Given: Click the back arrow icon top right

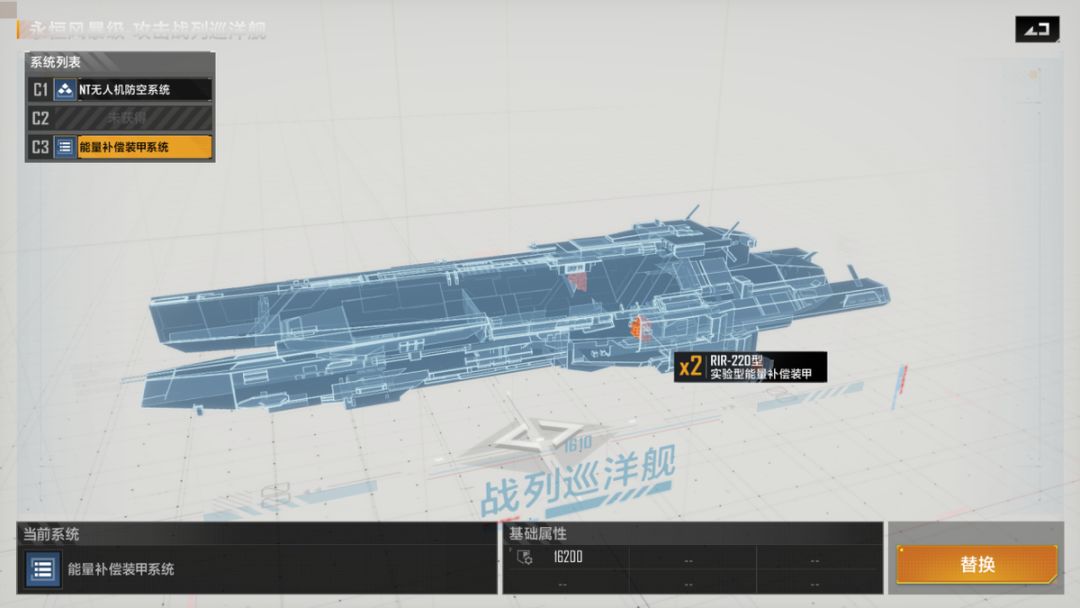Looking at the screenshot, I should (x=1037, y=29).
